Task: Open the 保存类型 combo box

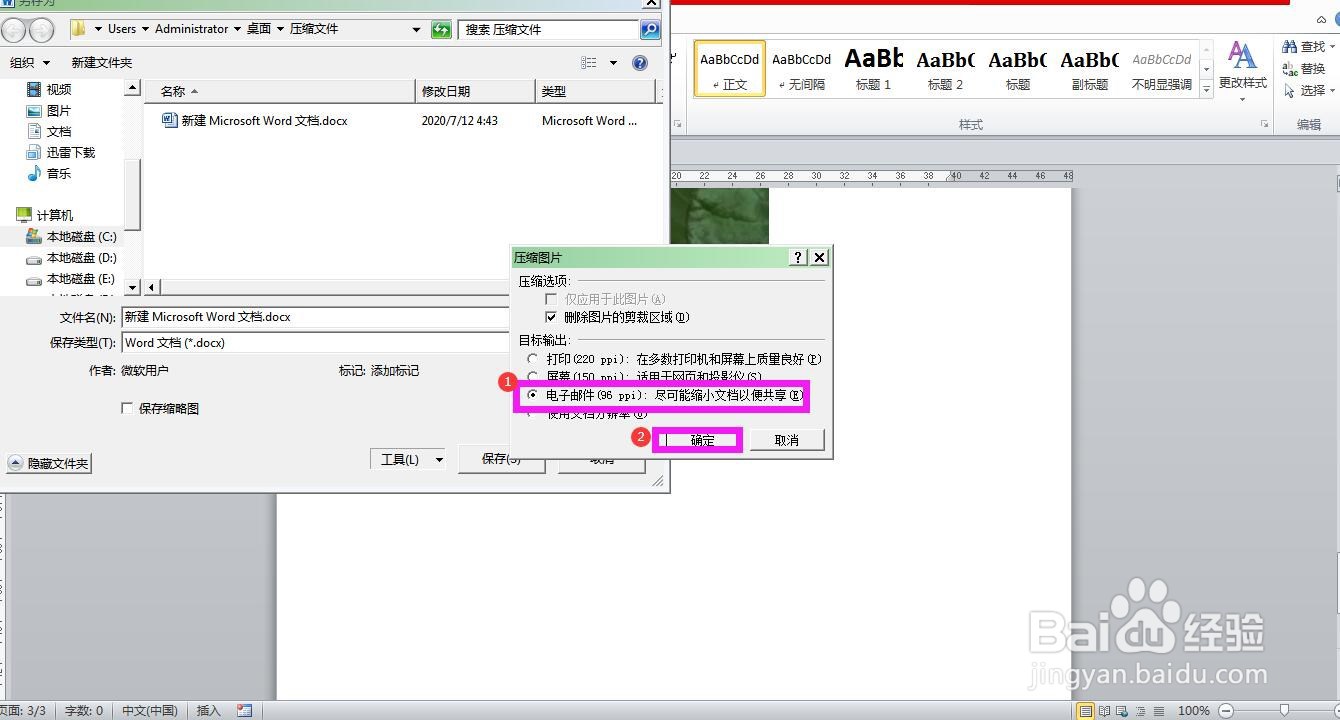Action: click(316, 342)
